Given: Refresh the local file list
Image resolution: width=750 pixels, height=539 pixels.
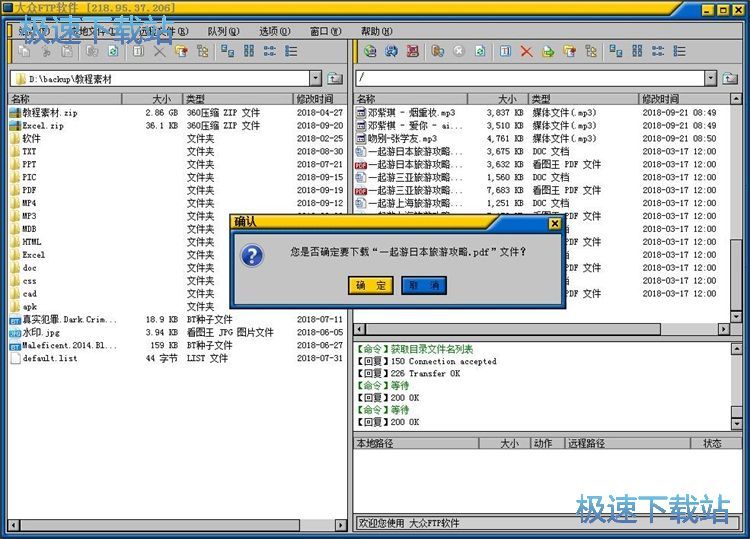Looking at the screenshot, I should click(x=113, y=51).
